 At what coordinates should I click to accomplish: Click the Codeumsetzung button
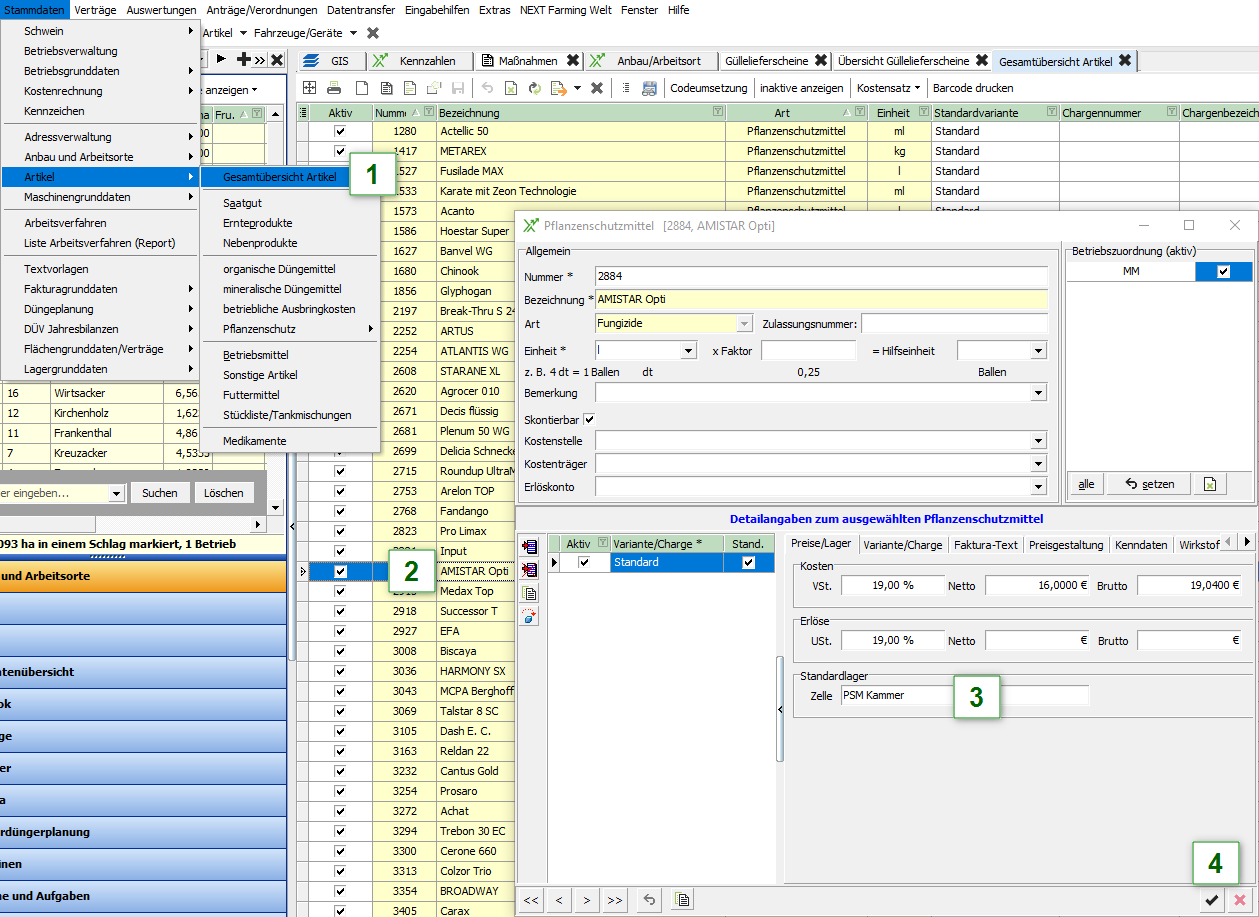pos(708,88)
